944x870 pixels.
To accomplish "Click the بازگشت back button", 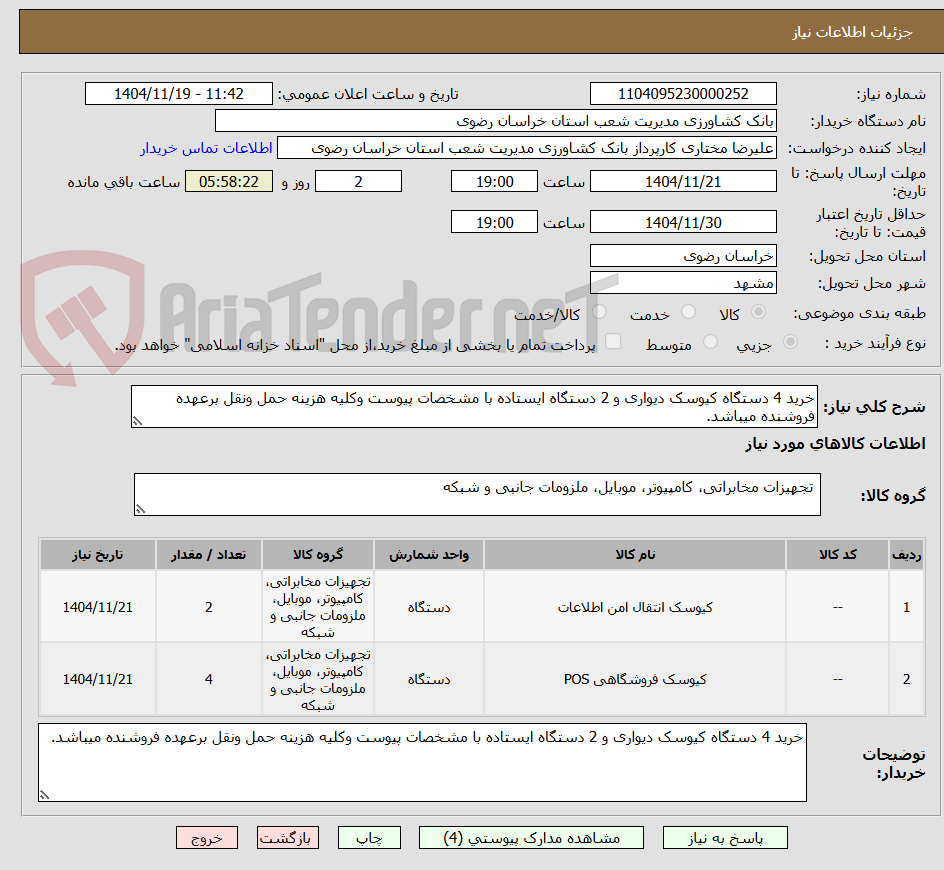I will [288, 837].
